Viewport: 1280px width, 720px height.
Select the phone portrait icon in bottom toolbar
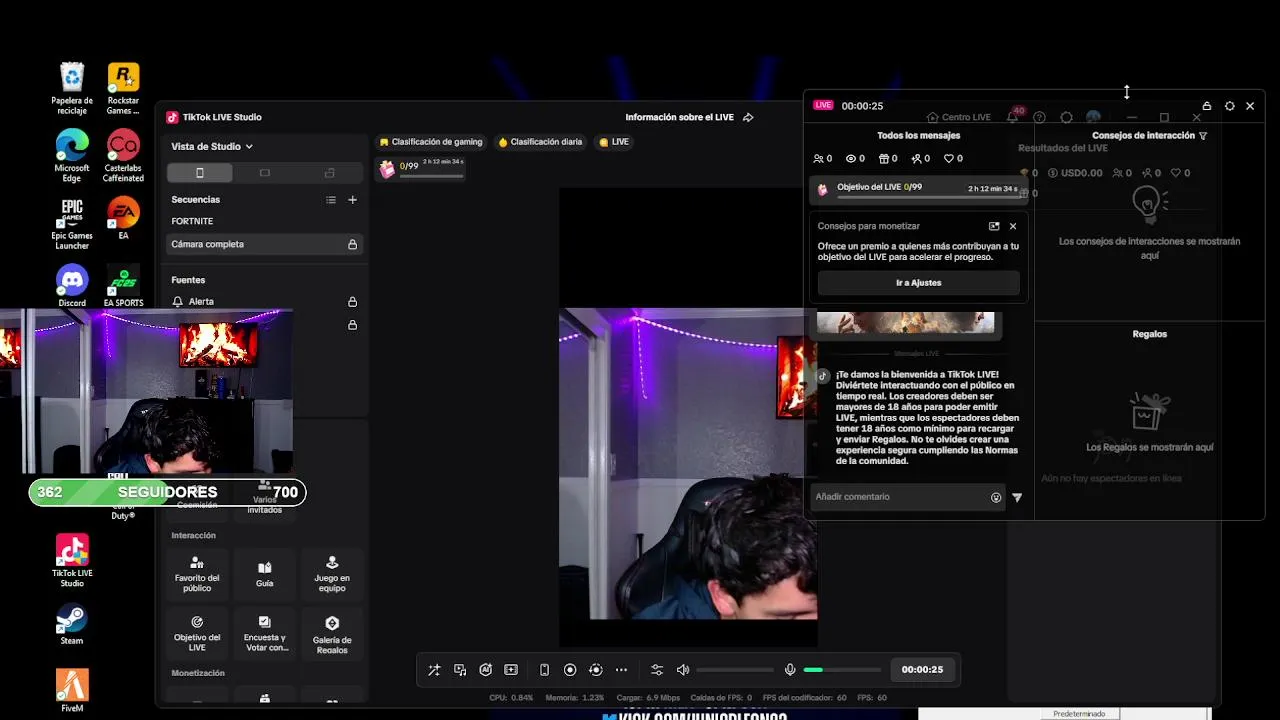tap(544, 670)
